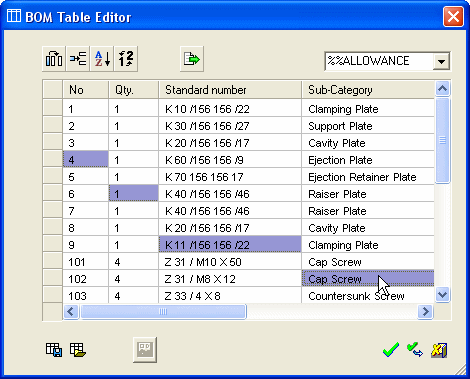Screen dimensions: 470x379
Task: Select the Ejection Retainer Plate cell
Action: [368, 177]
